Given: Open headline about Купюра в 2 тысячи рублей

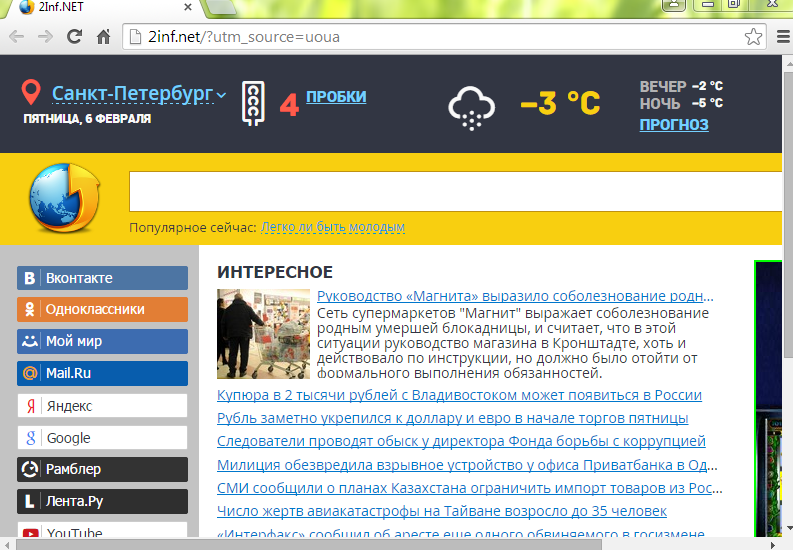Looking at the screenshot, I should click(x=459, y=395).
